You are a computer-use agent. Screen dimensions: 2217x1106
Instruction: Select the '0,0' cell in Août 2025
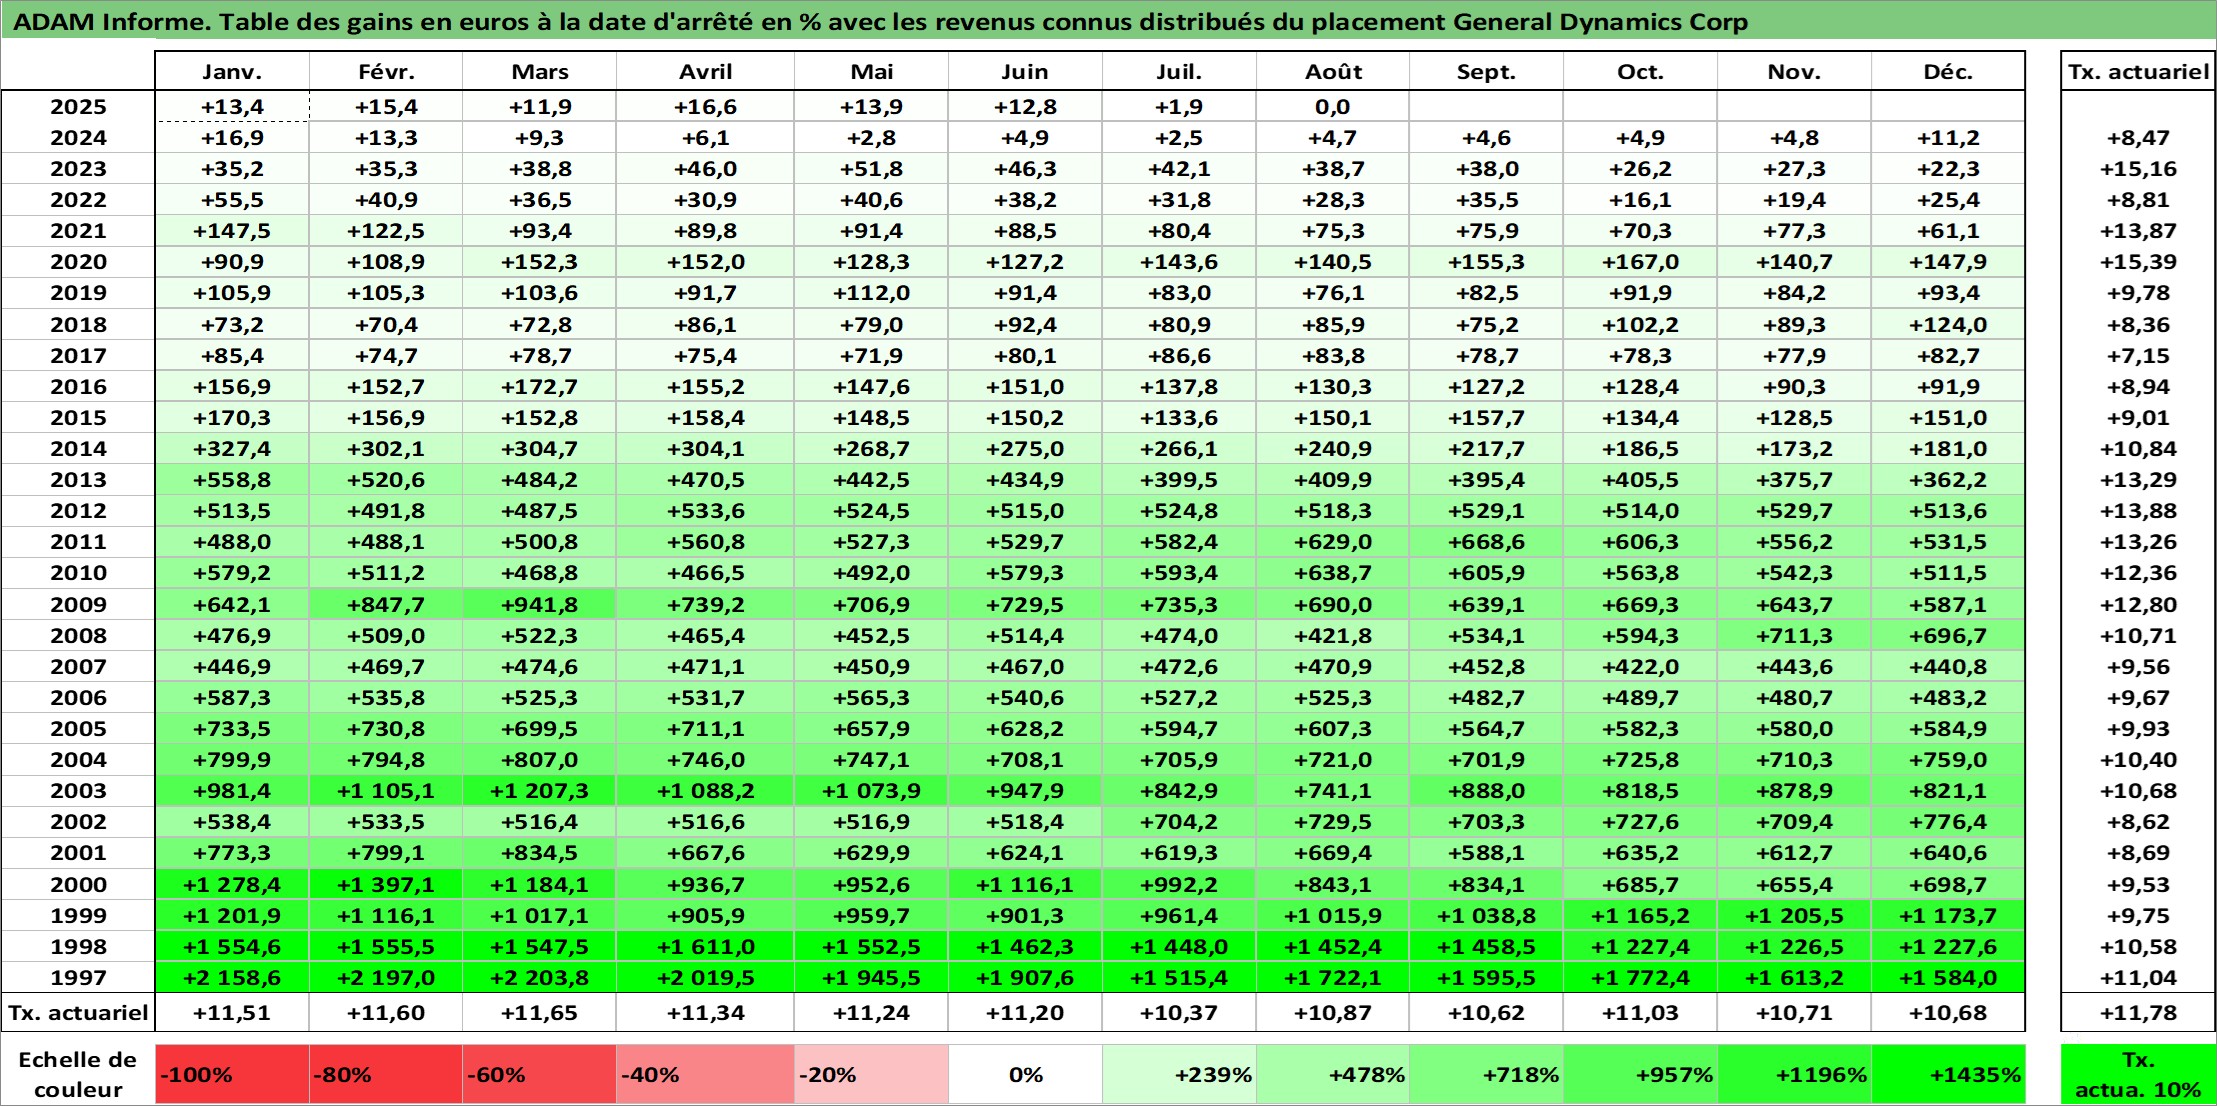point(1333,107)
